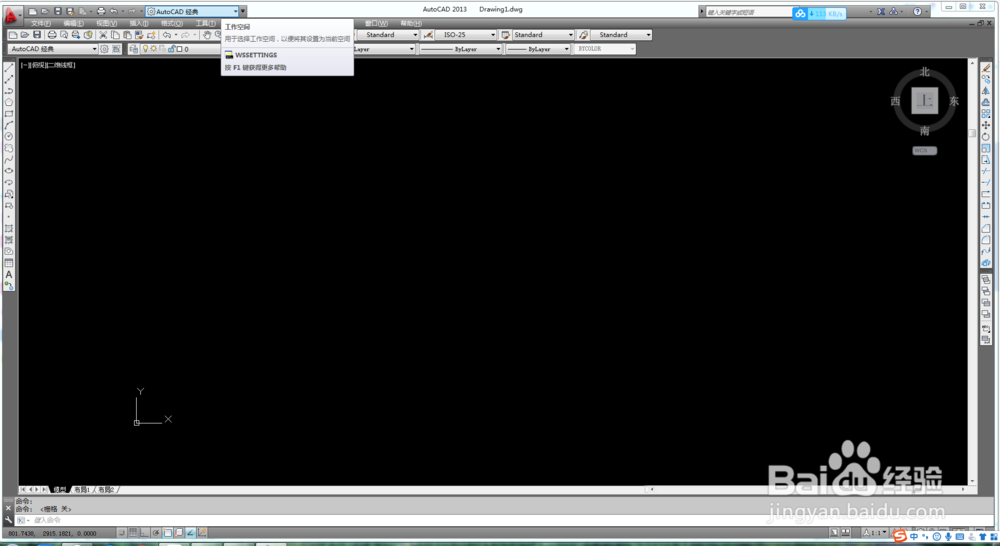Open the AutoCAD 经典 workspace dropdown in title bar
The image size is (1000, 546).
point(192,11)
